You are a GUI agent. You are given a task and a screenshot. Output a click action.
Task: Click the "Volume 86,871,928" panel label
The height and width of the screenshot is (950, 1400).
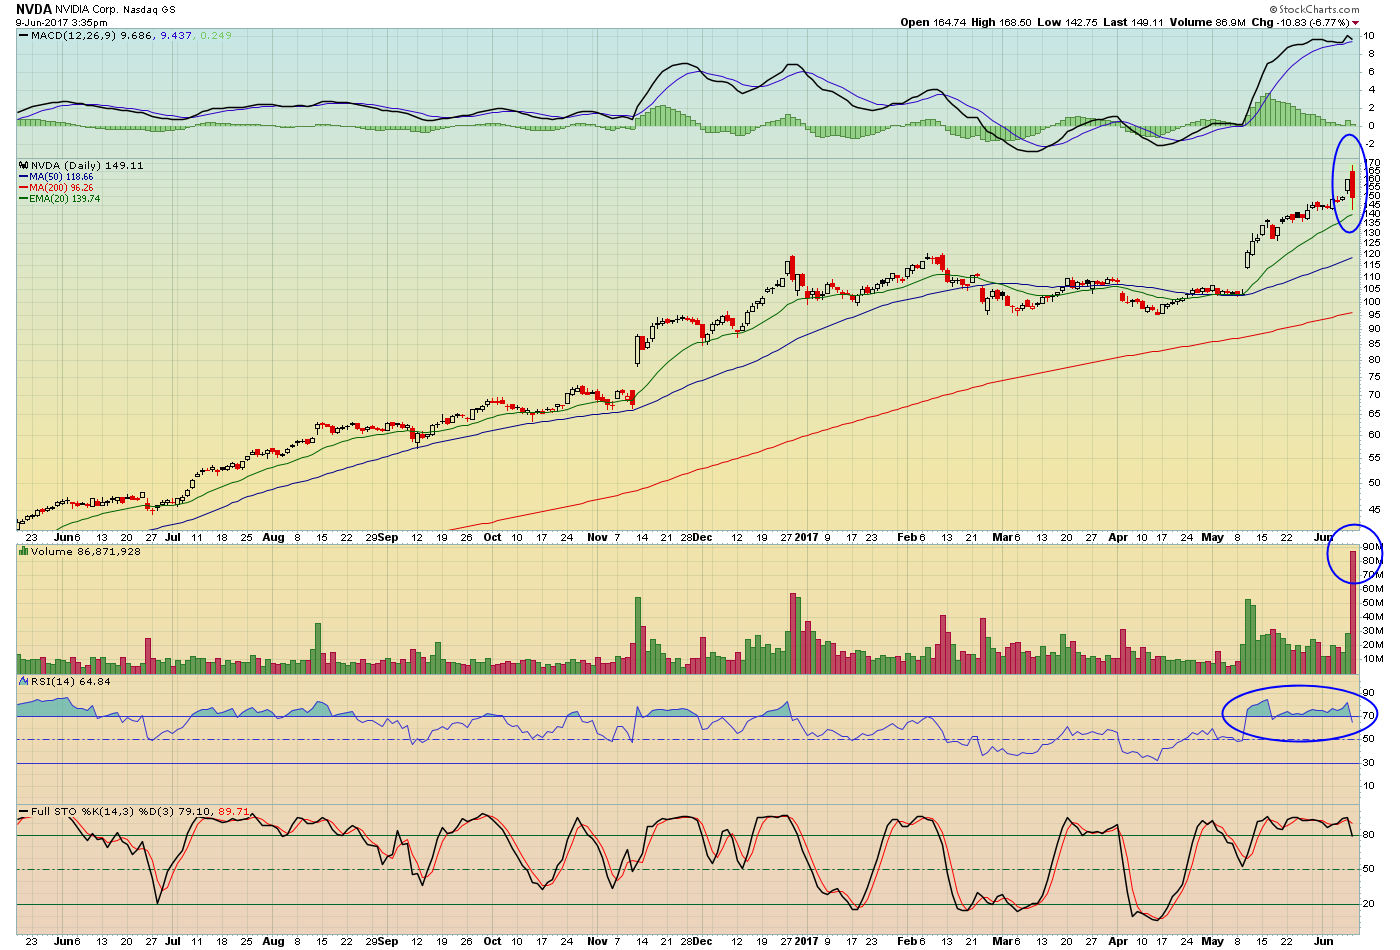pos(86,551)
